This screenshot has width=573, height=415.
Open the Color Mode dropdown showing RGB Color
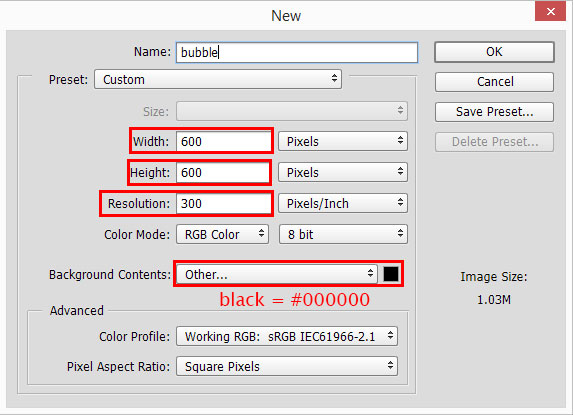pos(223,234)
